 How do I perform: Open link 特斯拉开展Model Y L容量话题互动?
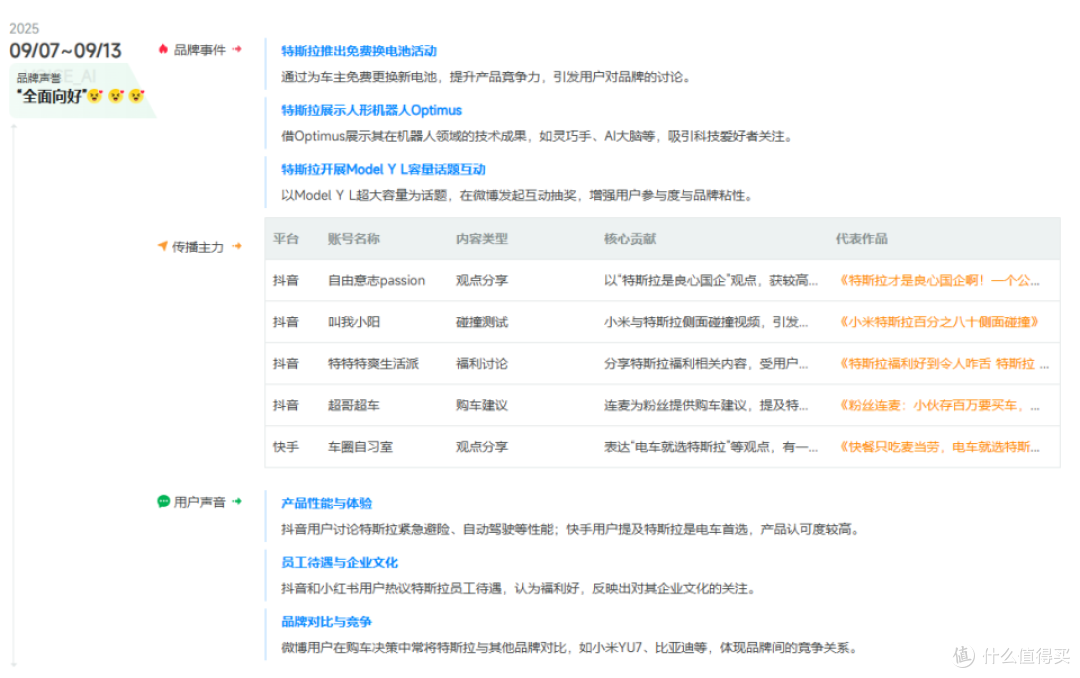coord(383,170)
